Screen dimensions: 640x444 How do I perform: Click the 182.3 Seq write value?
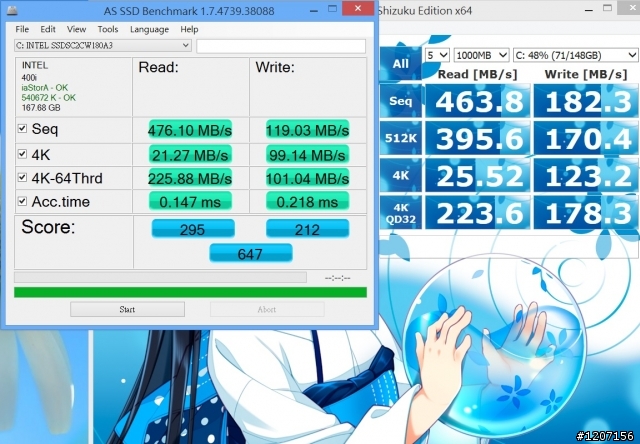(587, 101)
